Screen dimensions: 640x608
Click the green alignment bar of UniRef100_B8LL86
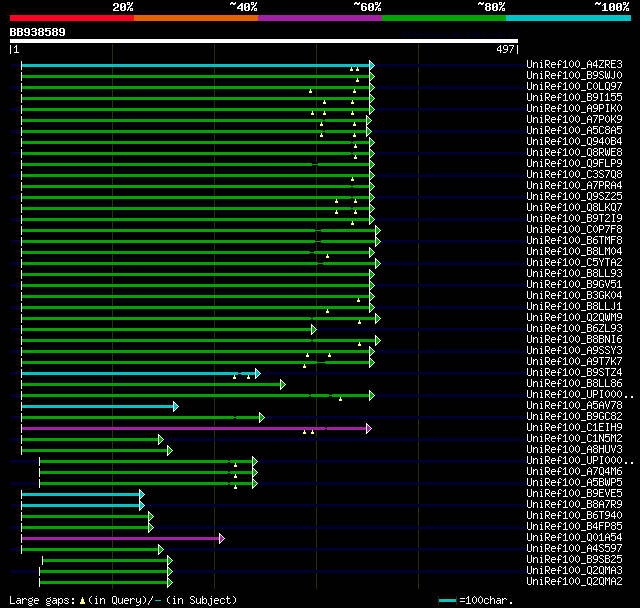click(151, 384)
